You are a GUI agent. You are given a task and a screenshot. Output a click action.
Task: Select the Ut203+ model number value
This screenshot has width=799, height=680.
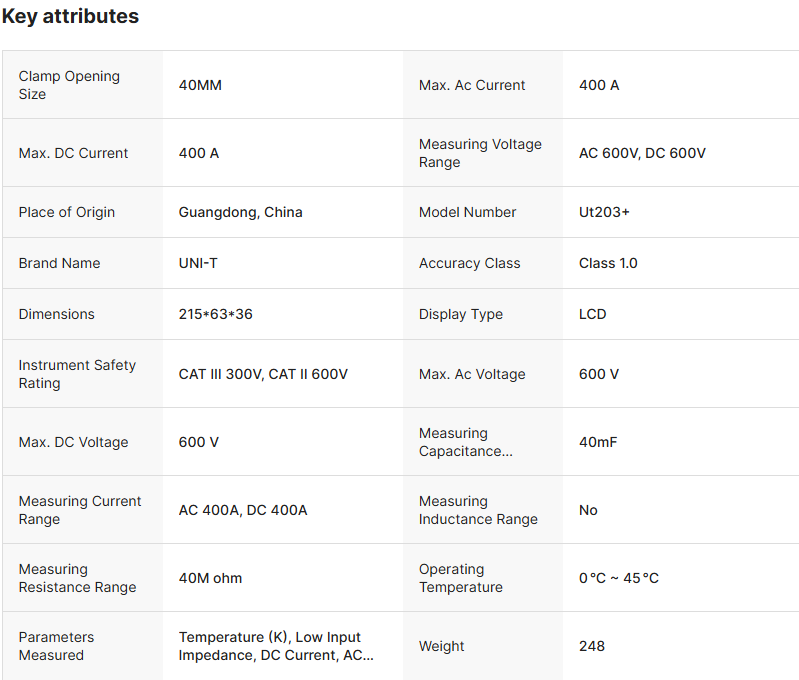coord(604,212)
